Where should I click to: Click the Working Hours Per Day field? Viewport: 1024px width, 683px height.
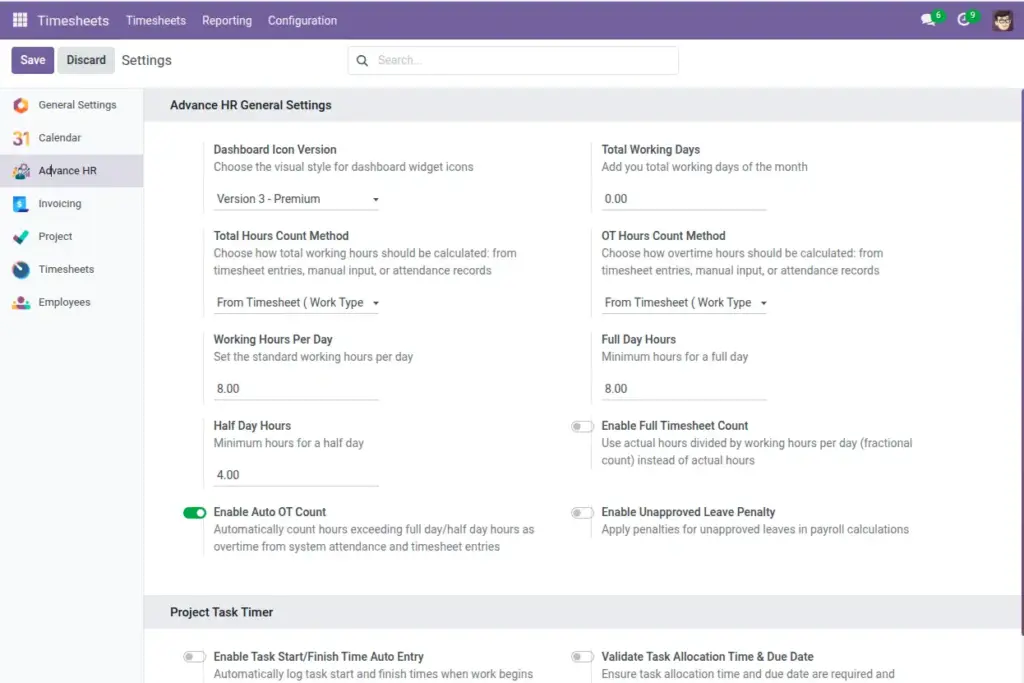(x=296, y=389)
